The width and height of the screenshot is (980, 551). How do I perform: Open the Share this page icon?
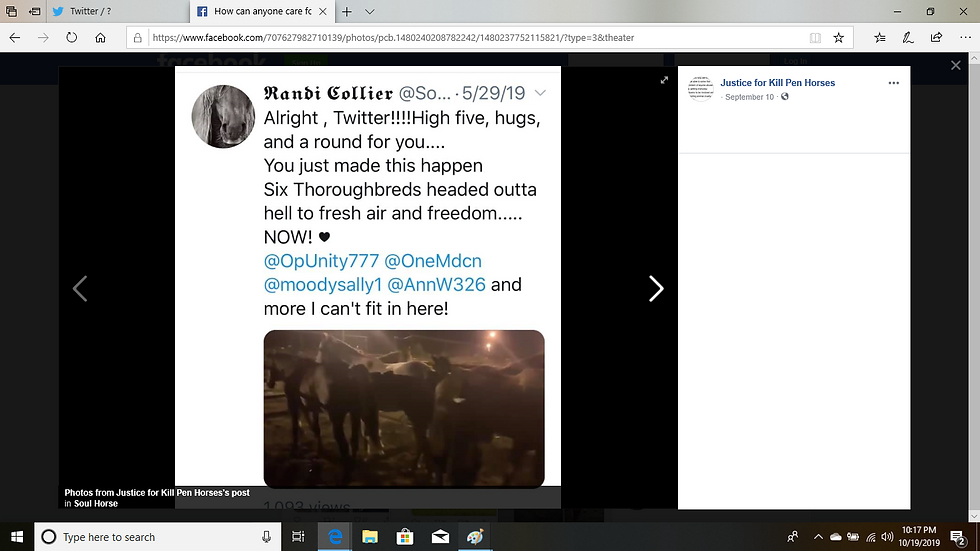click(x=936, y=37)
